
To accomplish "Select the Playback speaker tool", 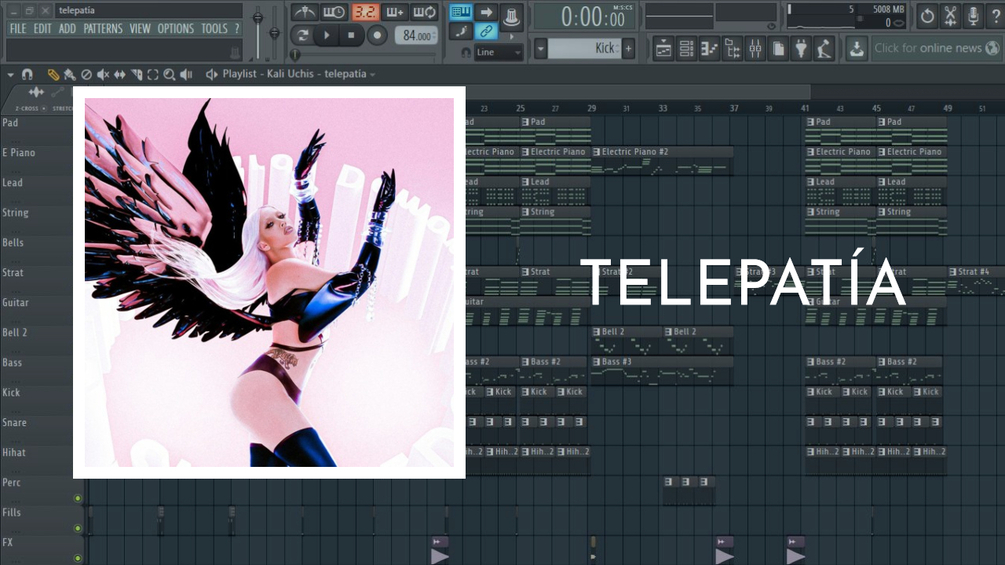I will [x=186, y=74].
